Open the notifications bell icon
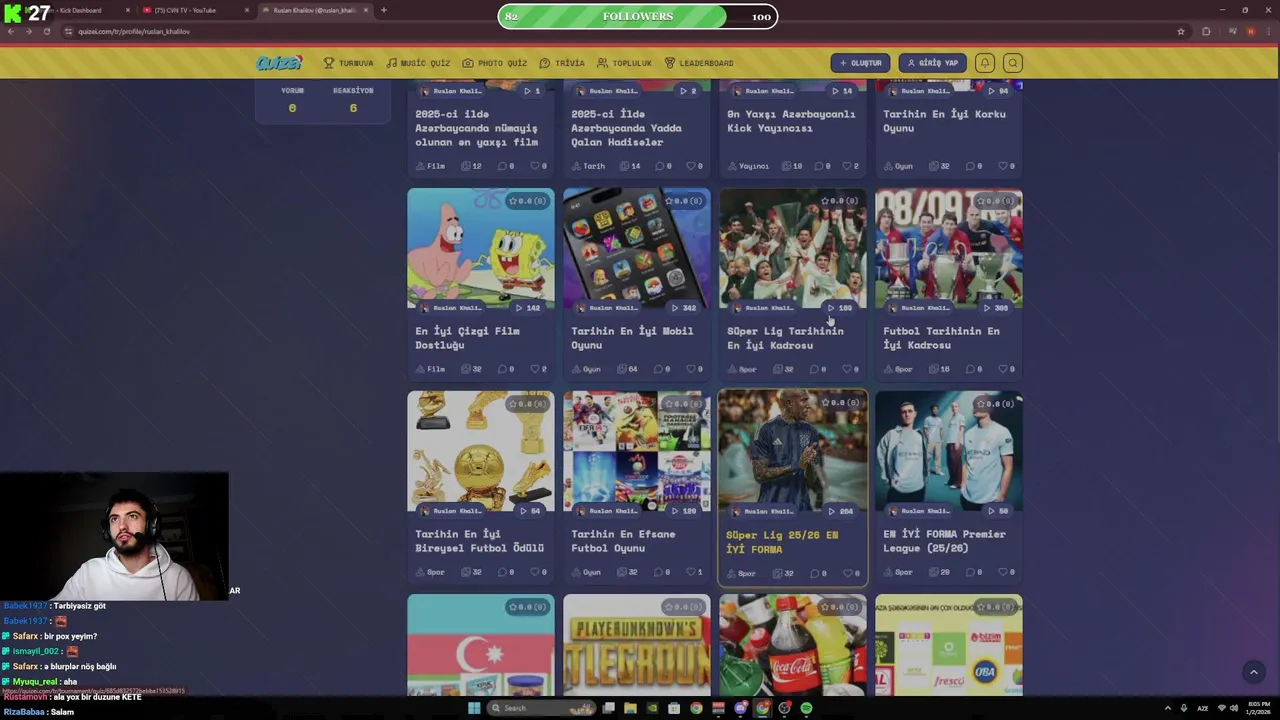The image size is (1280, 720). click(985, 63)
